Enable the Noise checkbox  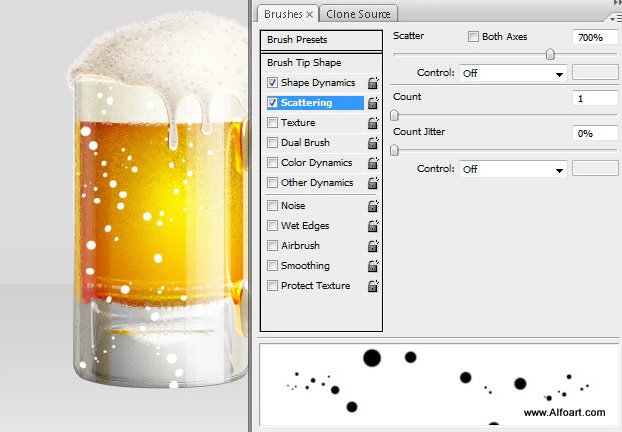pos(272,205)
